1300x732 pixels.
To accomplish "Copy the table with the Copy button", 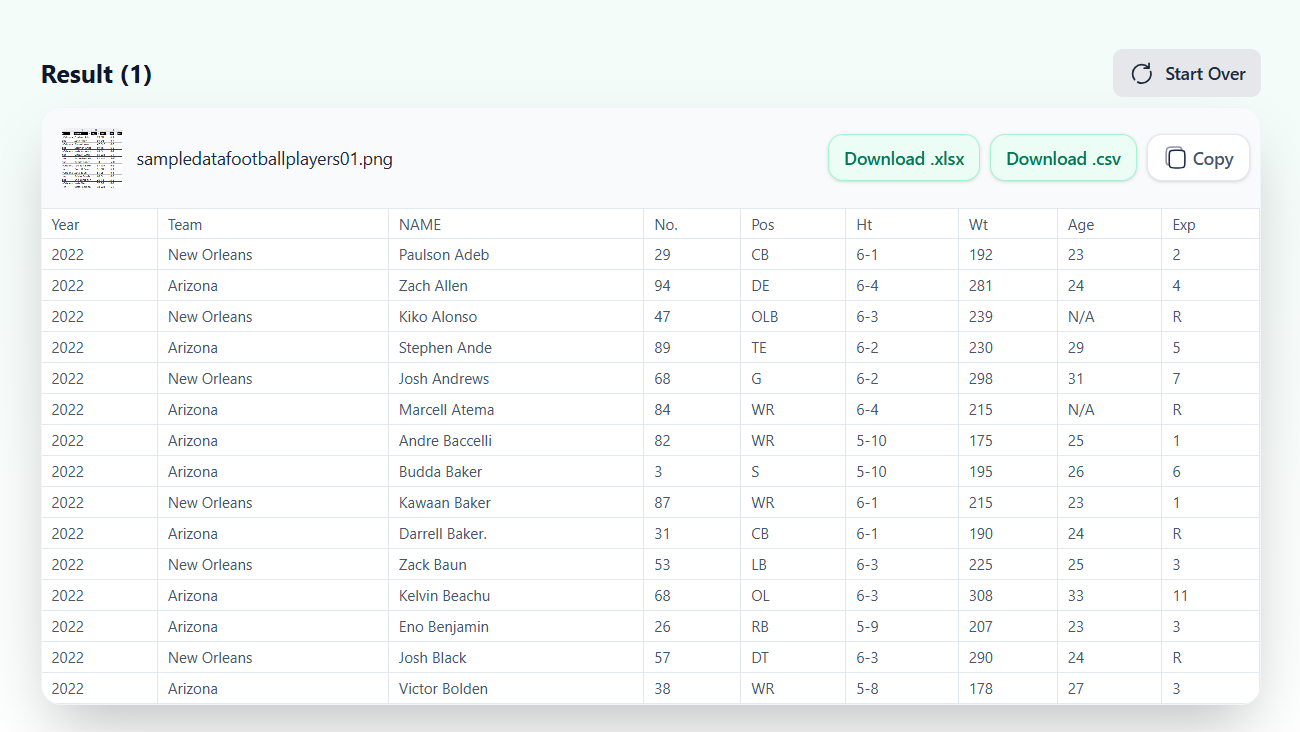I will coord(1198,158).
